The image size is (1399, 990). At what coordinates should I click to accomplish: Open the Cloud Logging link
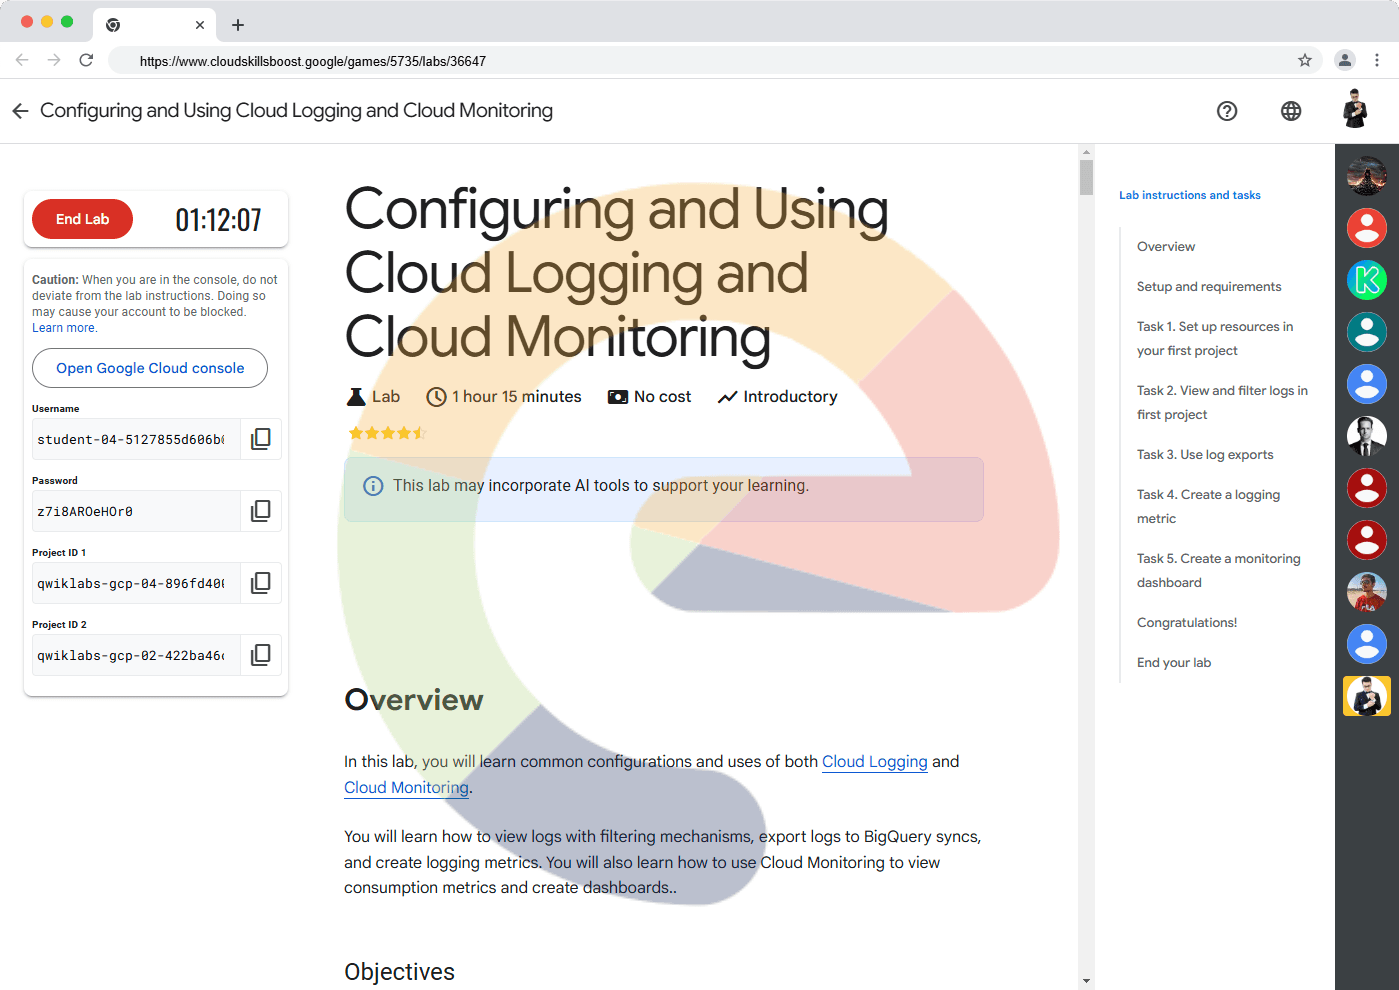tap(875, 762)
